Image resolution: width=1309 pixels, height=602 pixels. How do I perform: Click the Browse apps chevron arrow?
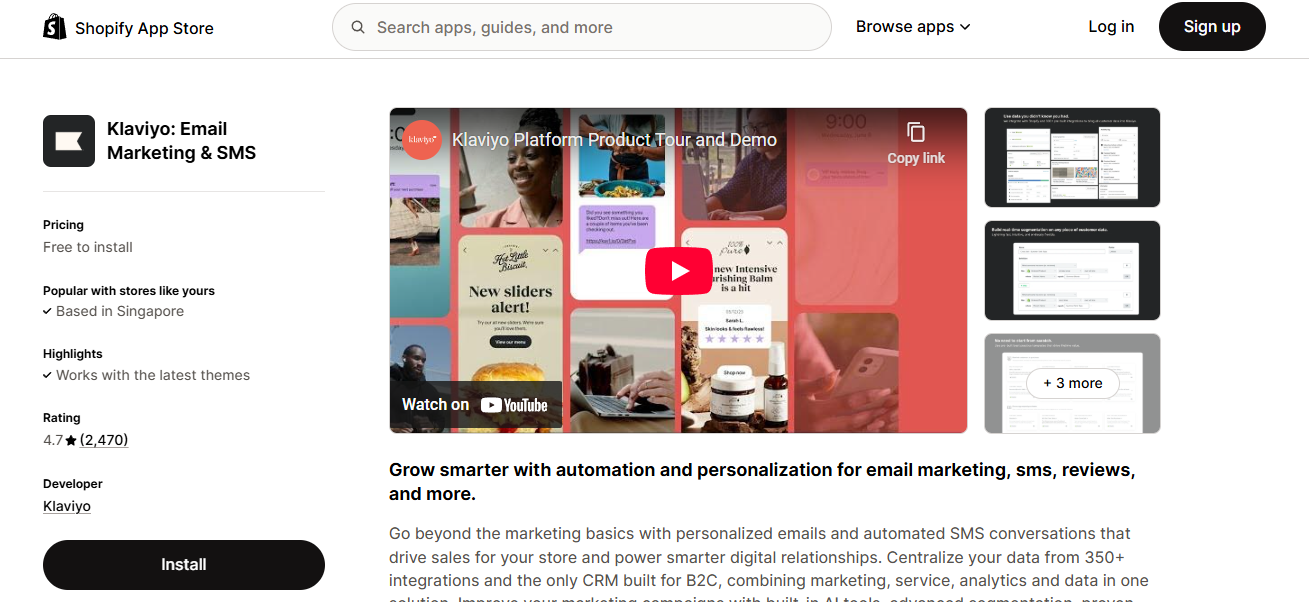[x=965, y=27]
